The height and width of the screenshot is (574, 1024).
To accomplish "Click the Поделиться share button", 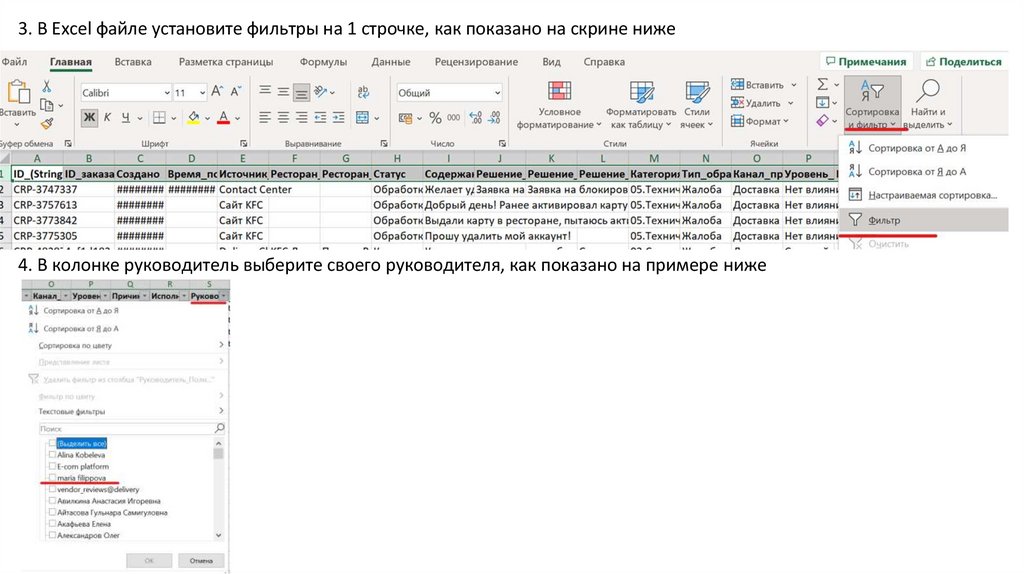I will tap(962, 62).
